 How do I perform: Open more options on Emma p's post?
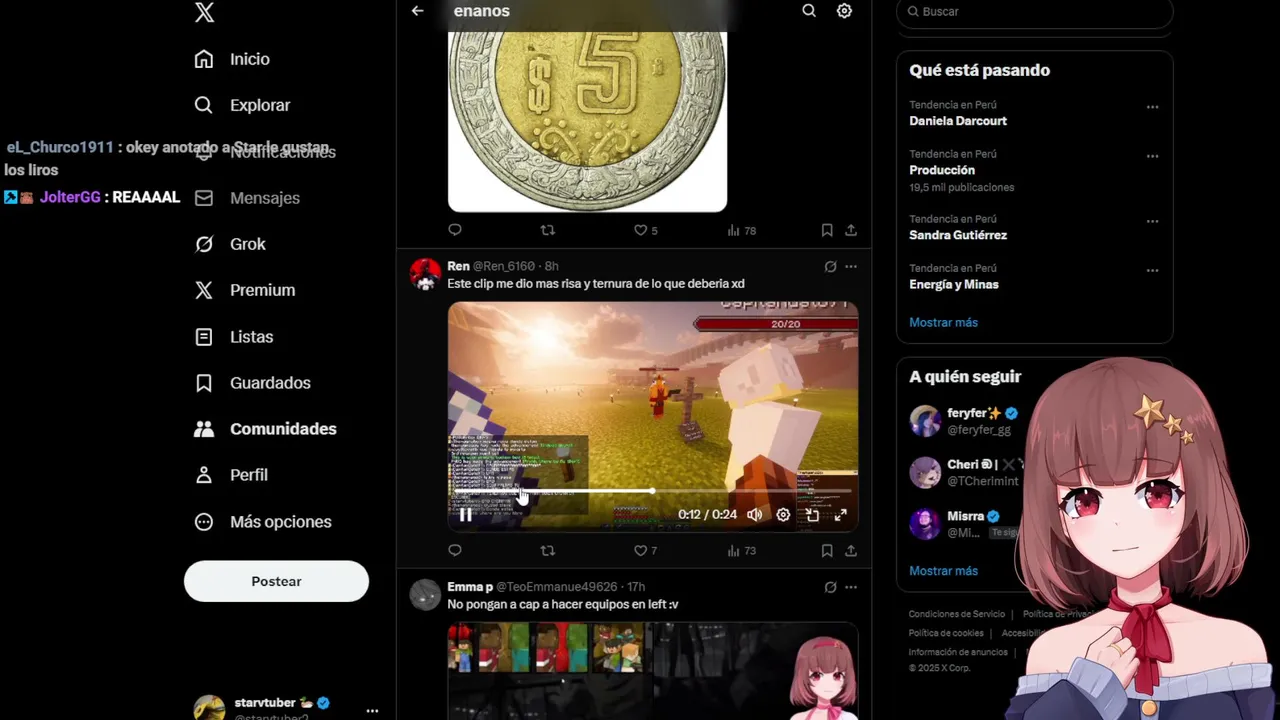pos(851,588)
